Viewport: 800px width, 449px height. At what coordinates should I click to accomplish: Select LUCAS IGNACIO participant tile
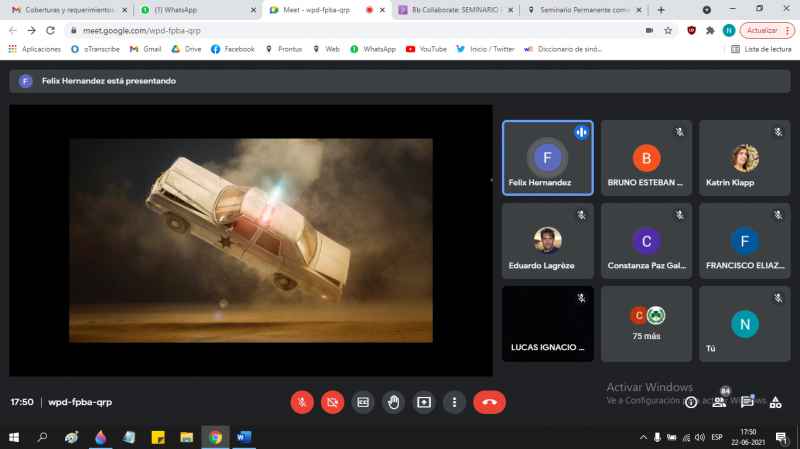click(x=547, y=324)
